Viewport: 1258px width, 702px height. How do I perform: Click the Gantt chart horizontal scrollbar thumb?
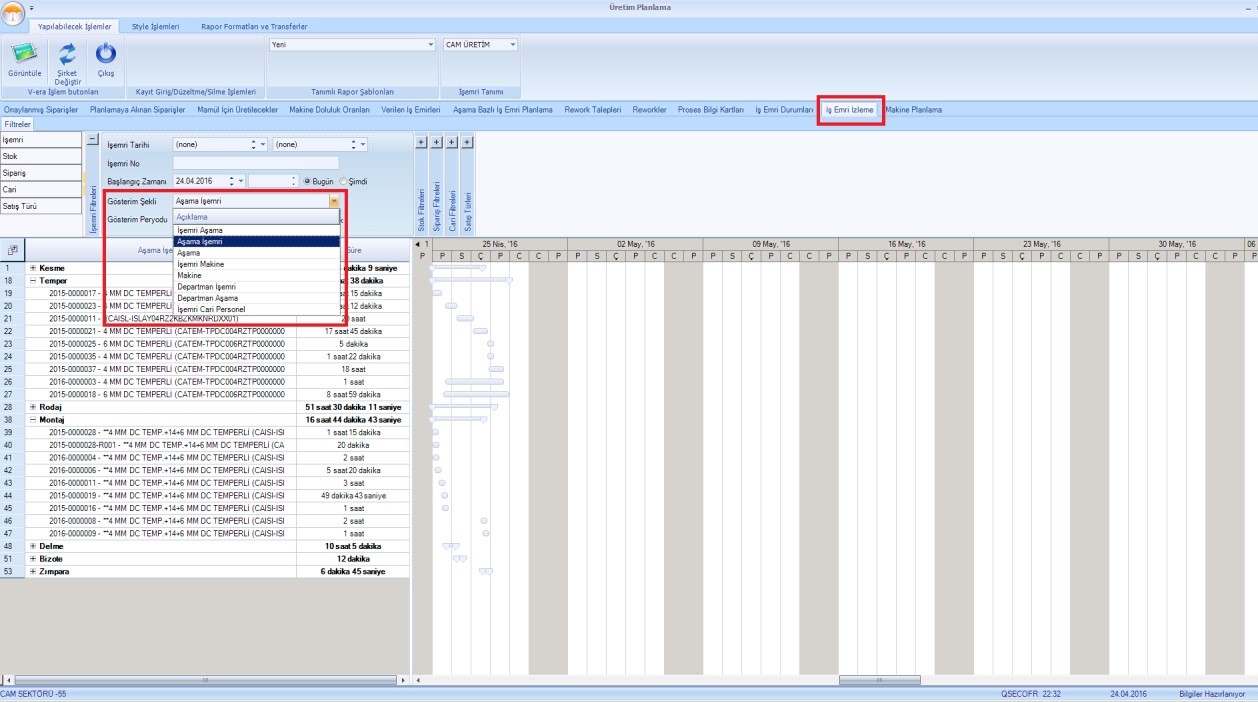pos(878,680)
